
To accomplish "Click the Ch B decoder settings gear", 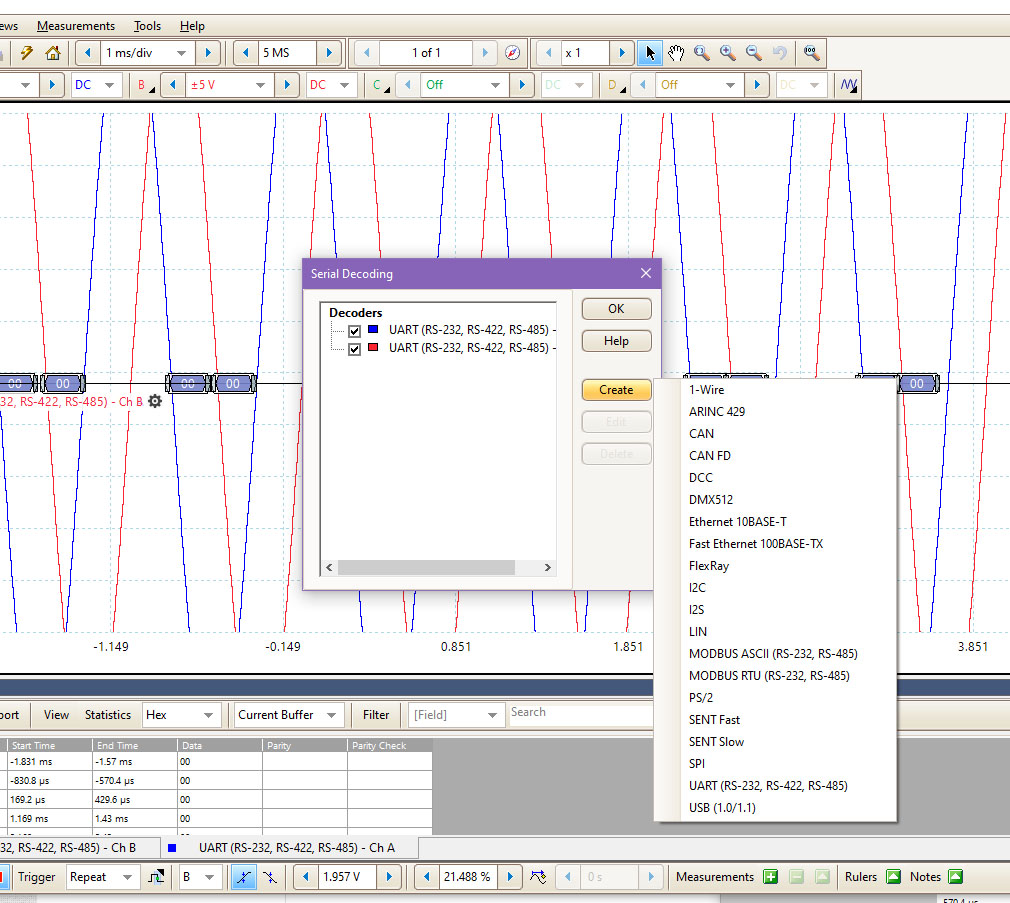I will point(155,401).
